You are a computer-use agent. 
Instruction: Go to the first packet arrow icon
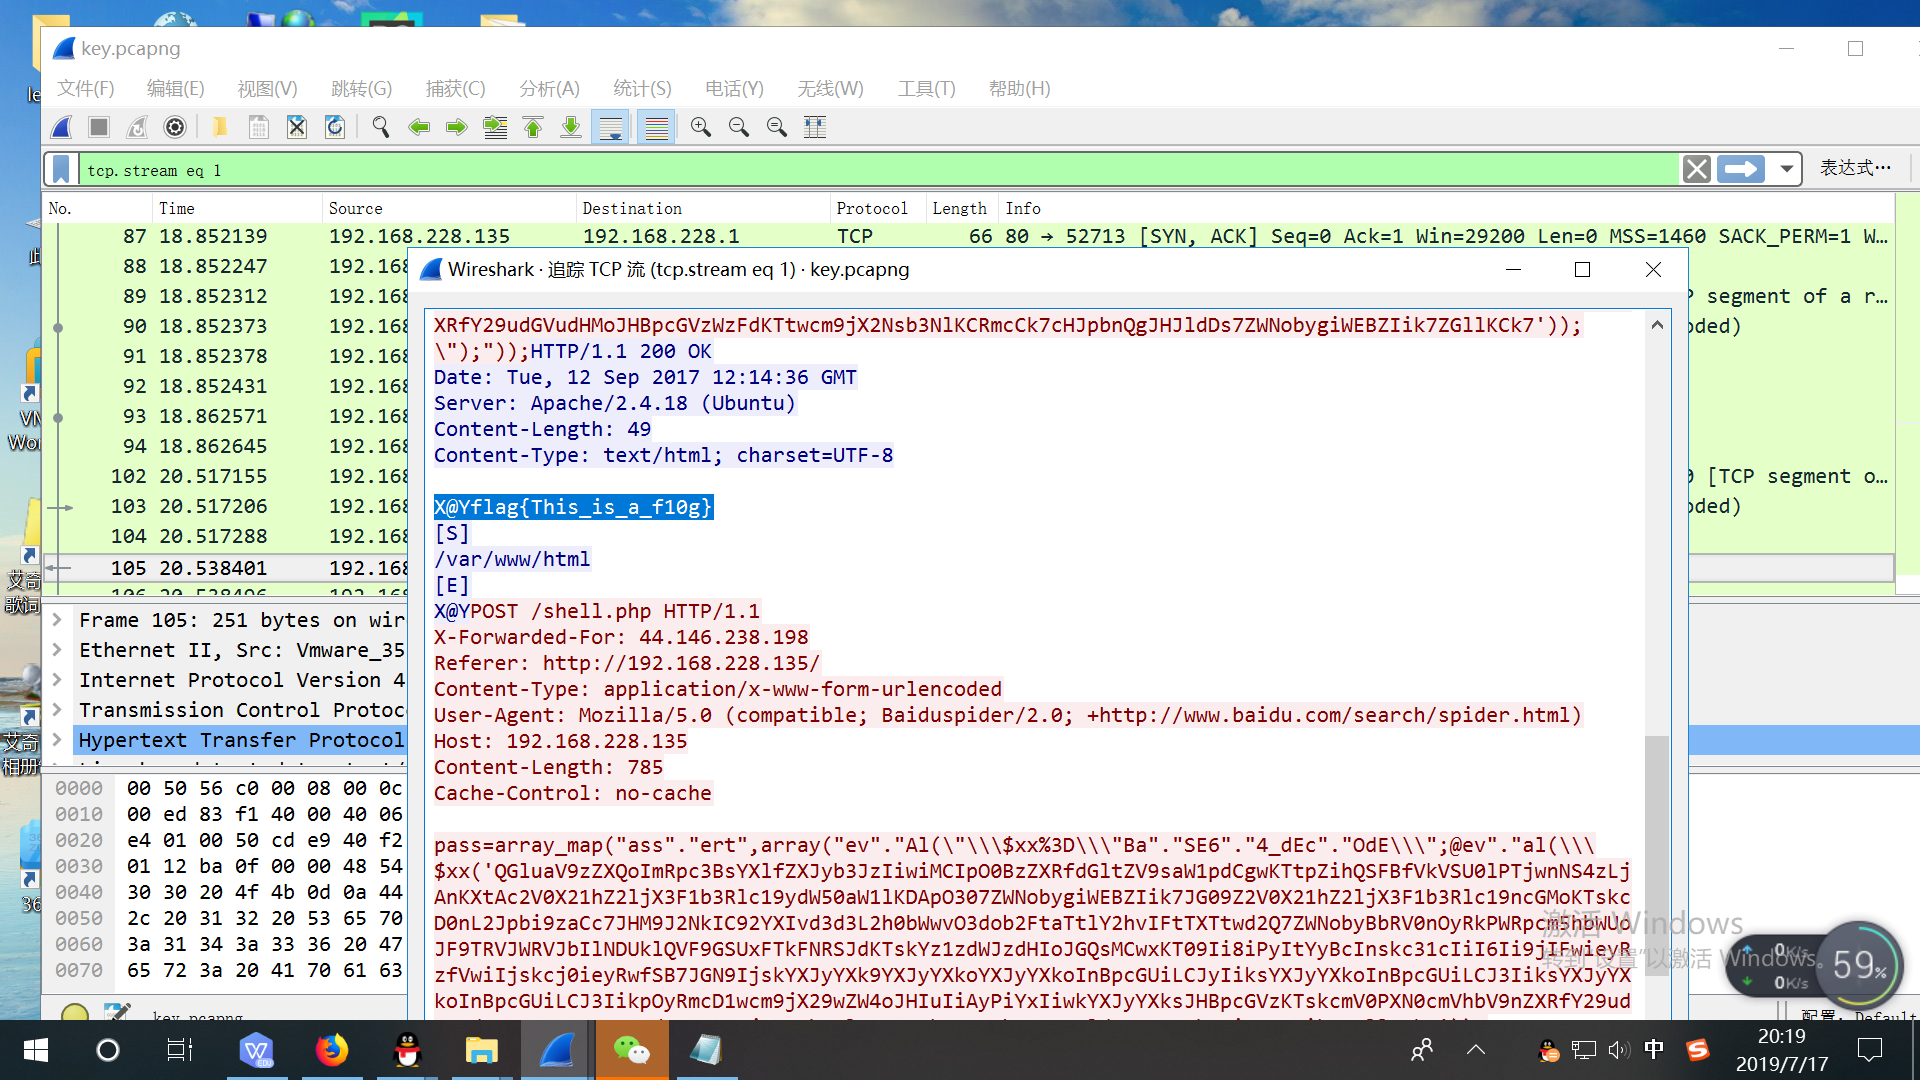(x=533, y=127)
